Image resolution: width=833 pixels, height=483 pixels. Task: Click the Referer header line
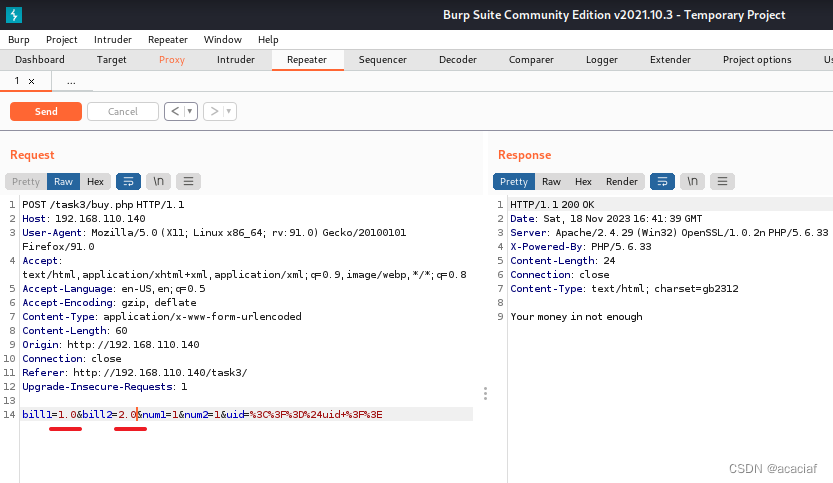point(134,372)
